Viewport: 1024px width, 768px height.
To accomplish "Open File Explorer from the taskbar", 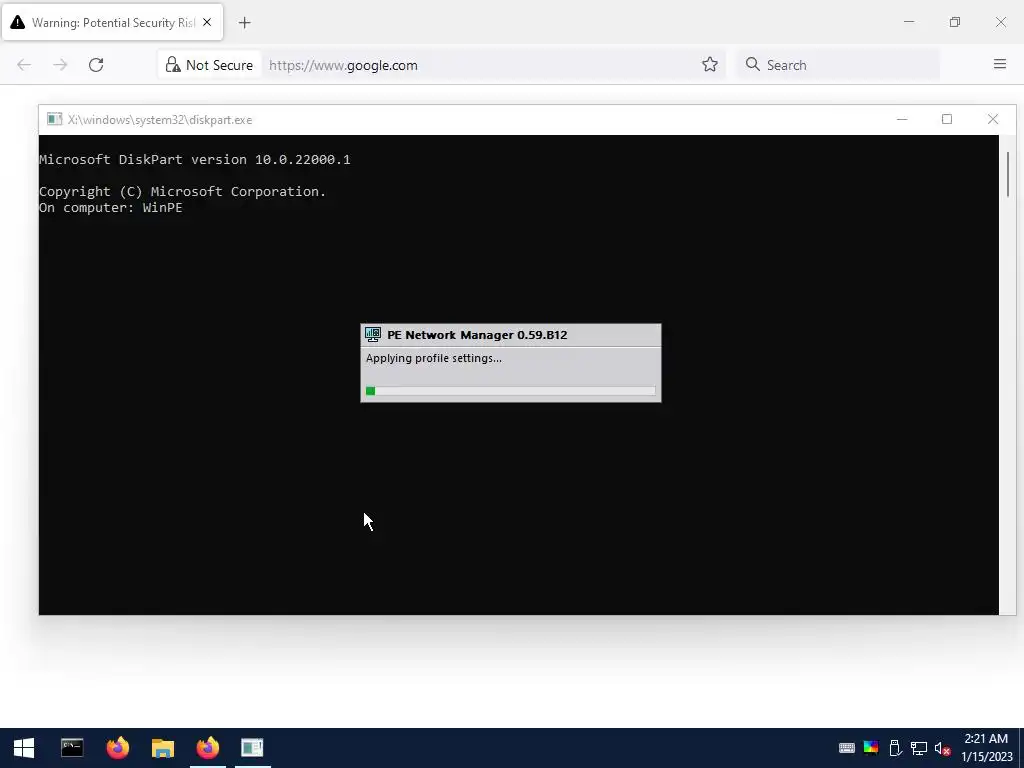I will (163, 748).
